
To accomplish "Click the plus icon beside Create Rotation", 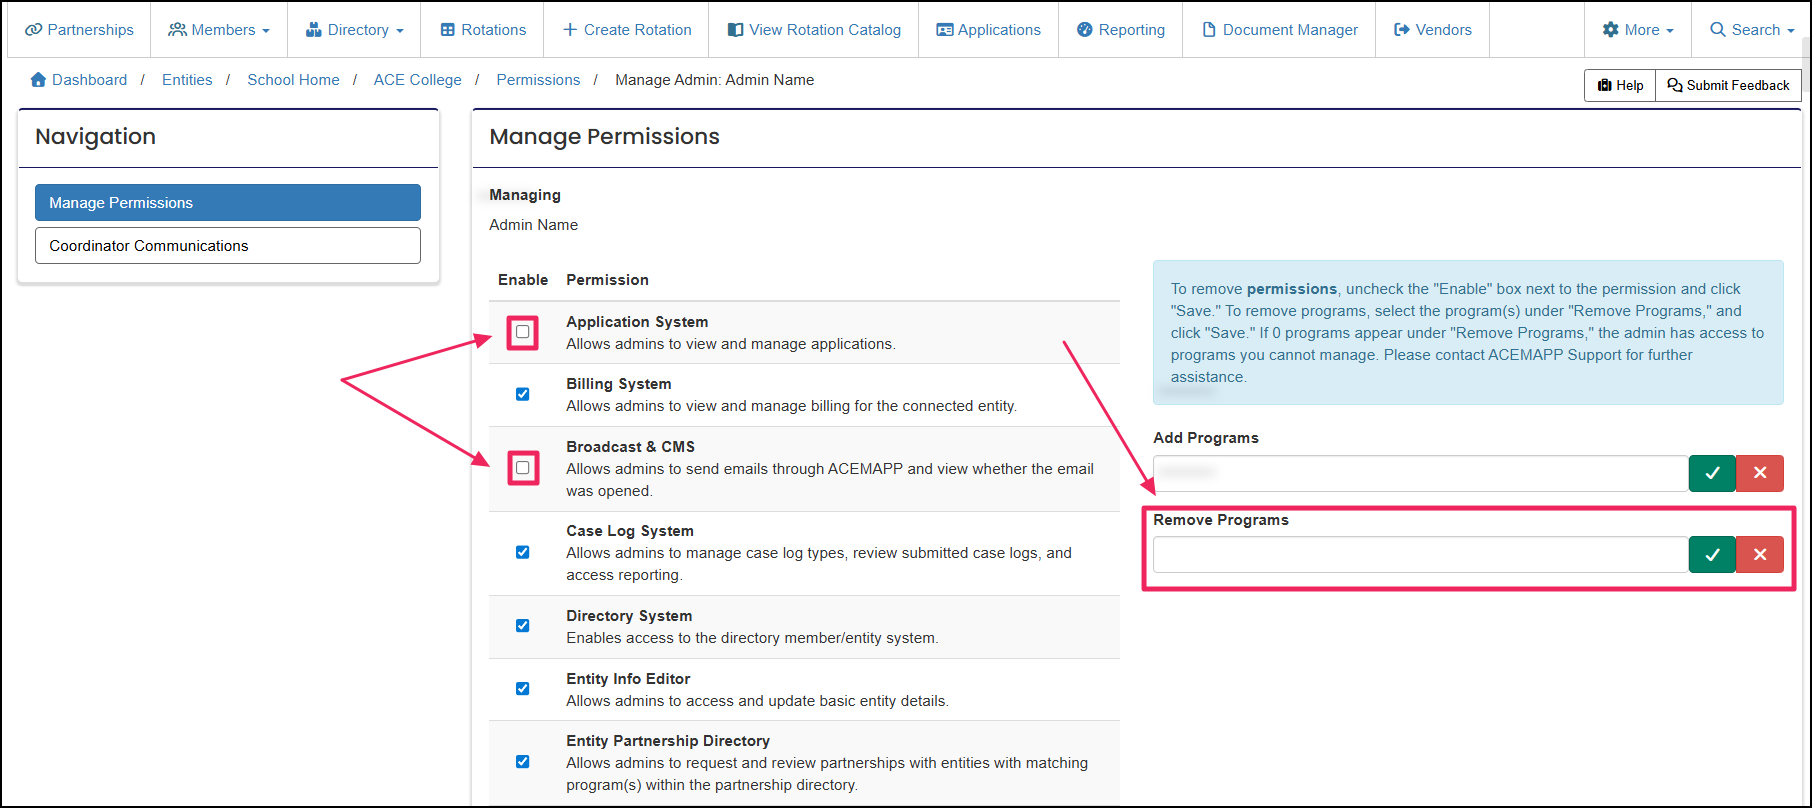I will tap(570, 30).
